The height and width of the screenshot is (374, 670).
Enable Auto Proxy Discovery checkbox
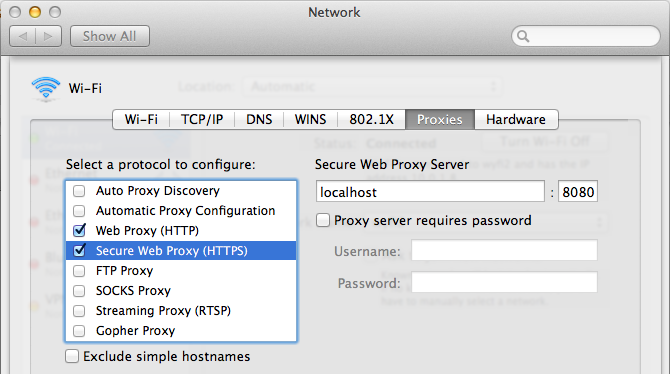[79, 191]
